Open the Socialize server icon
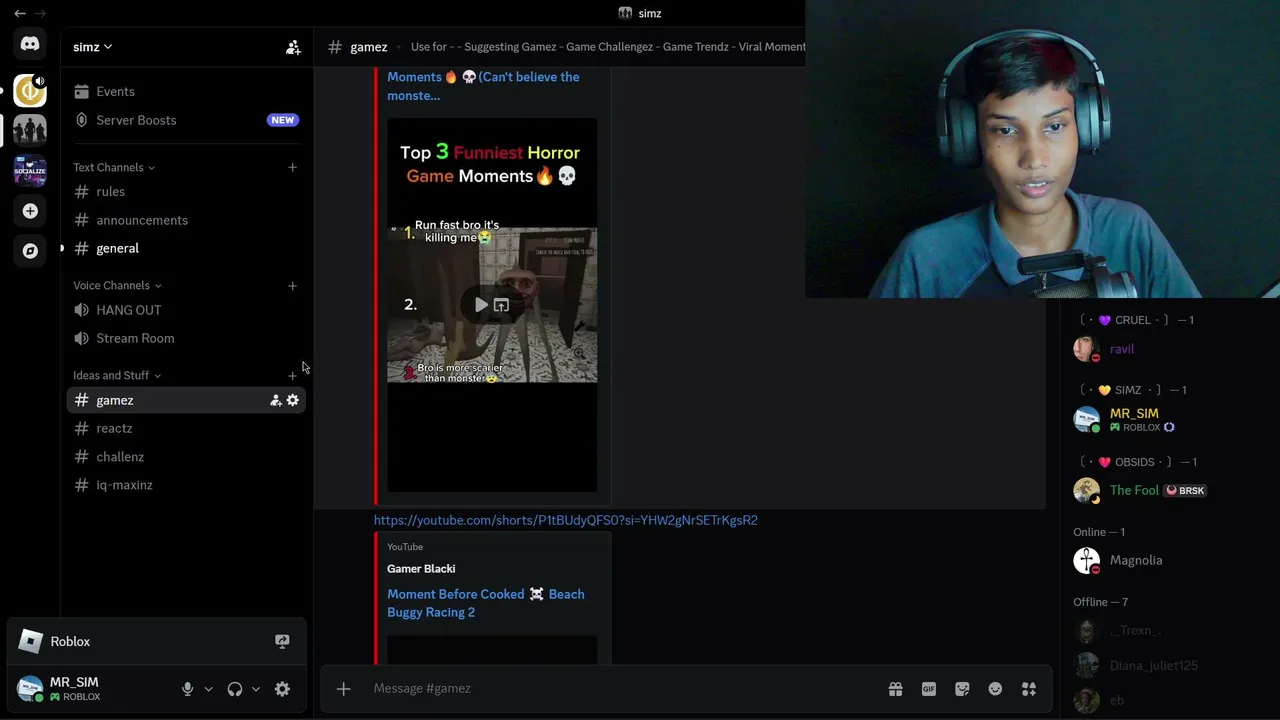Screen dimensions: 1280x720 (30, 170)
